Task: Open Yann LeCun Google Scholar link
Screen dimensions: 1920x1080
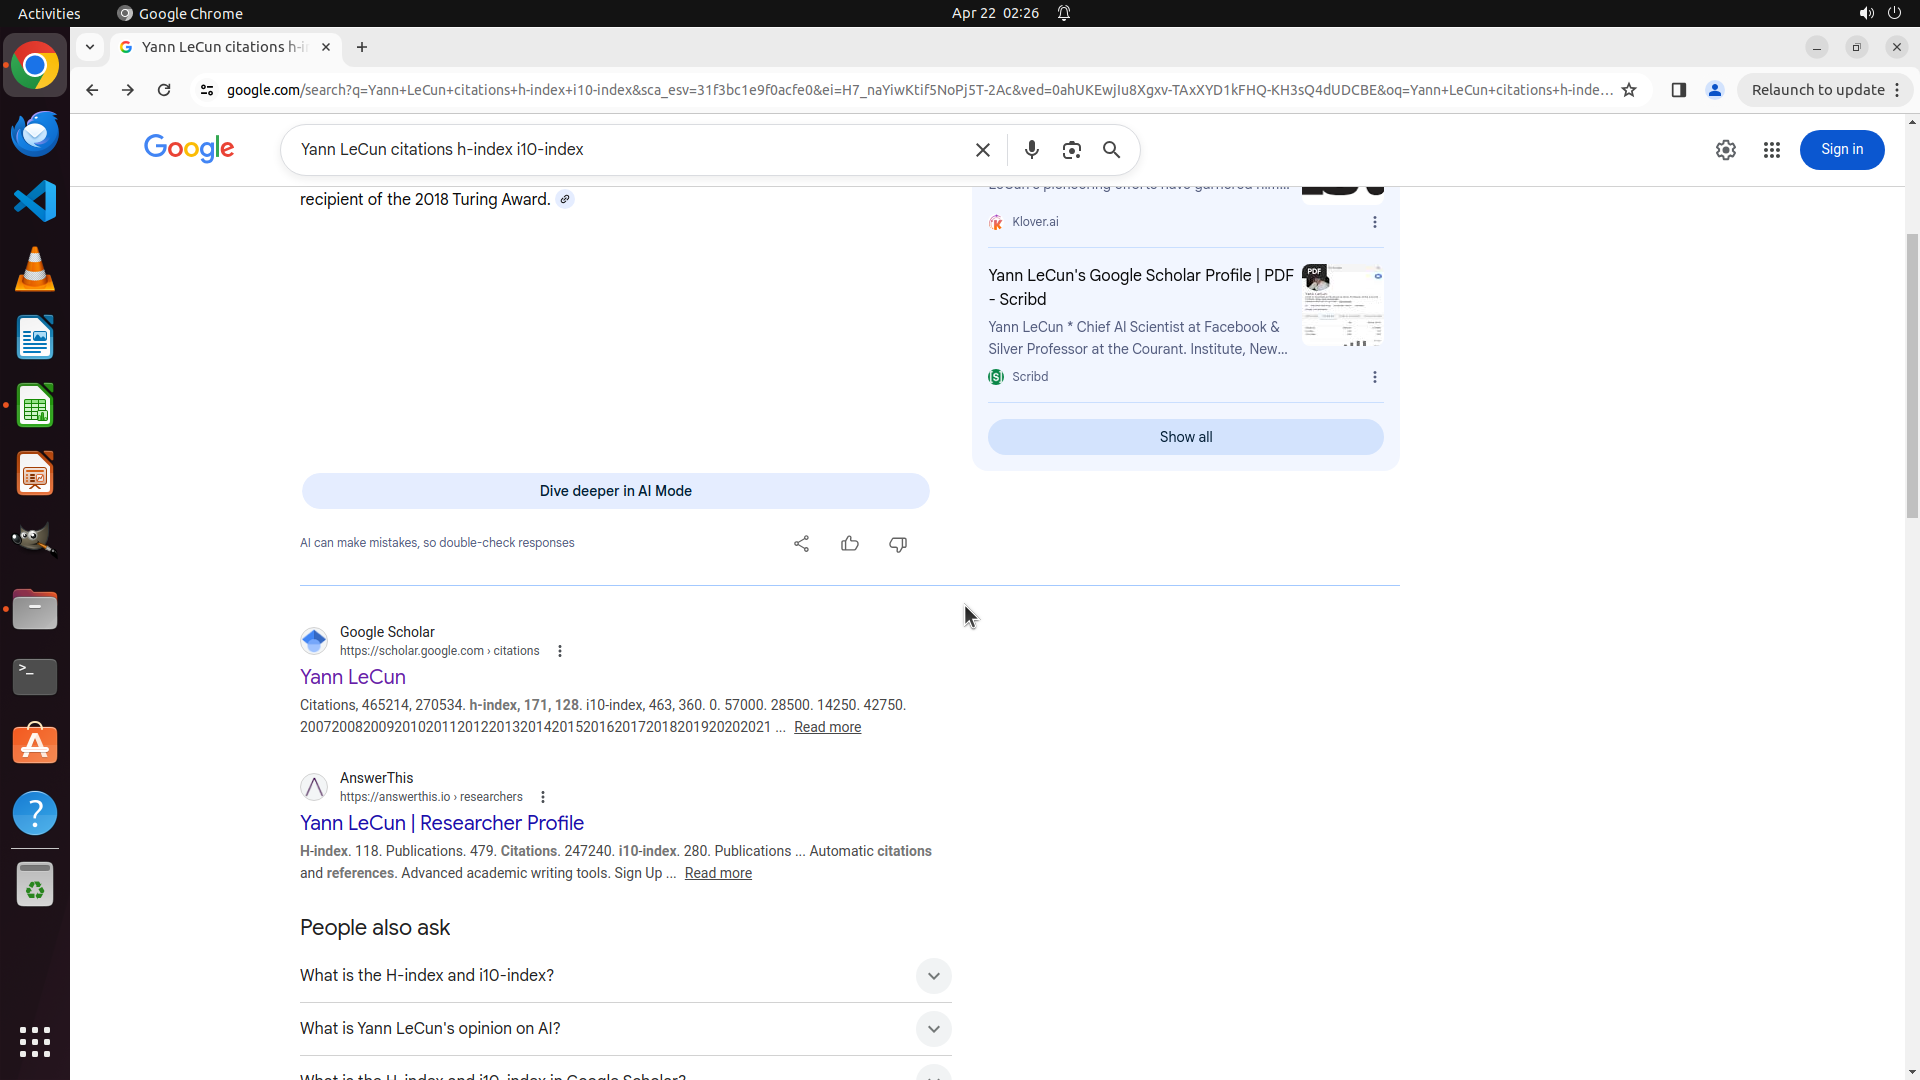Action: point(352,677)
